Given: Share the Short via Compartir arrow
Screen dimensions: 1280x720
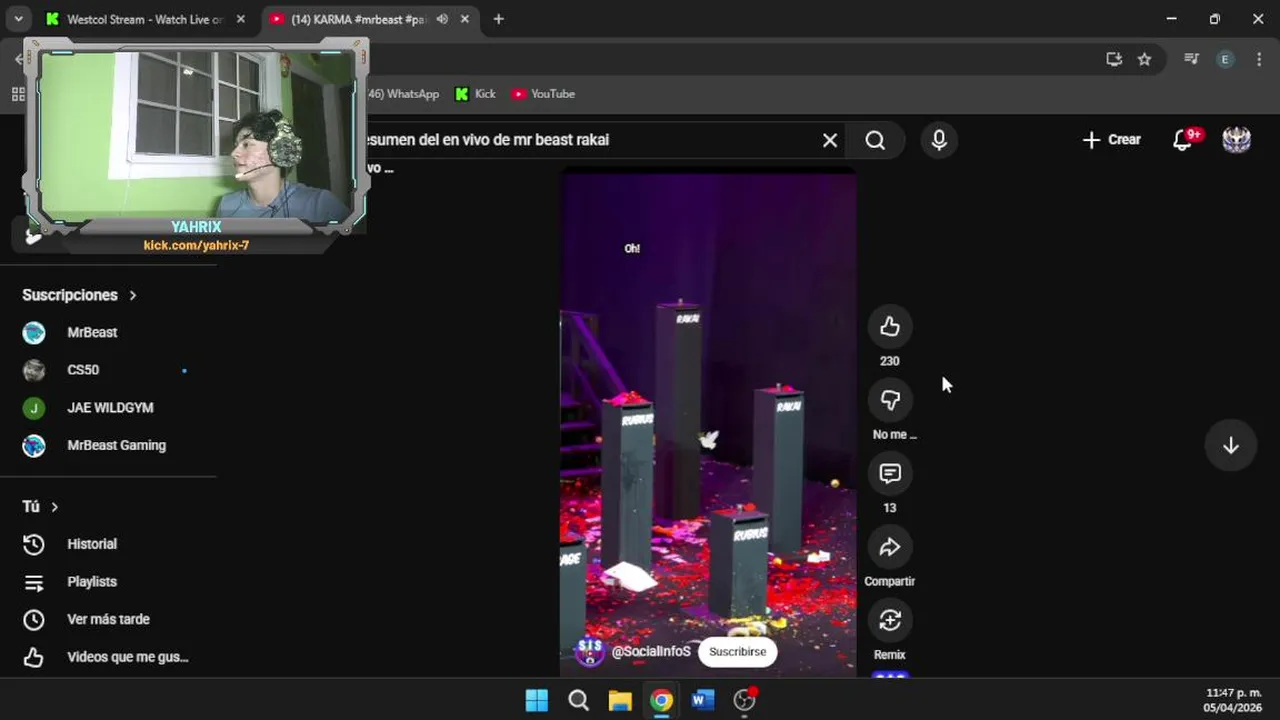Looking at the screenshot, I should click(889, 548).
